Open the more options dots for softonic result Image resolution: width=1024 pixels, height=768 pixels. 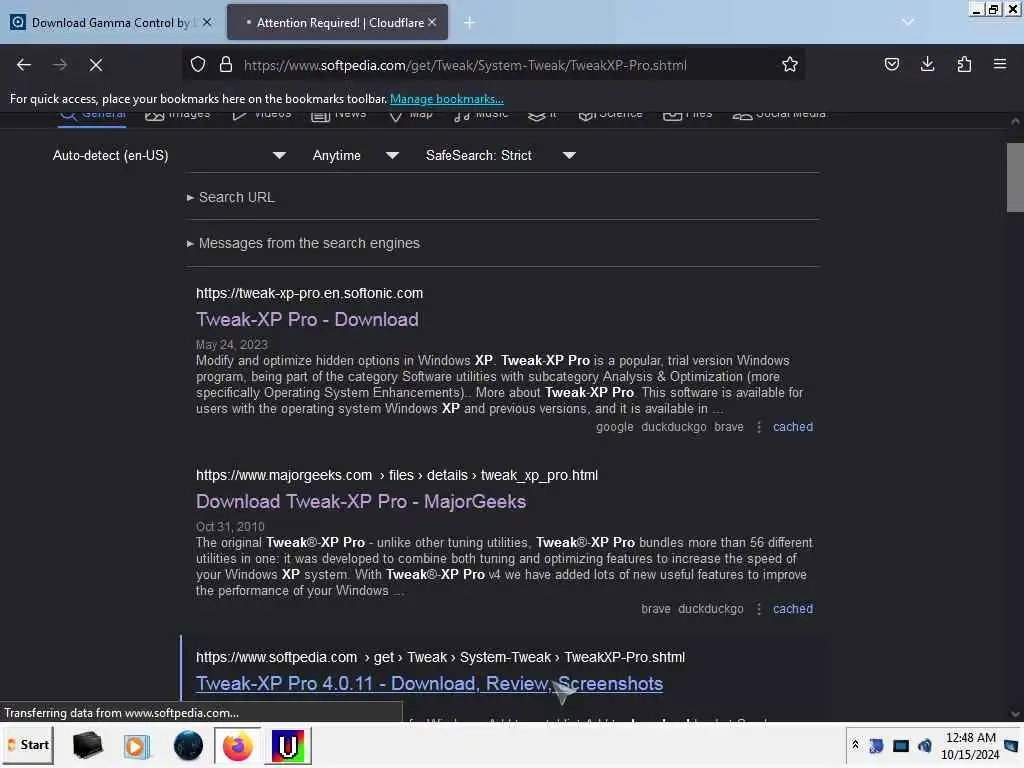pyautogui.click(x=758, y=427)
